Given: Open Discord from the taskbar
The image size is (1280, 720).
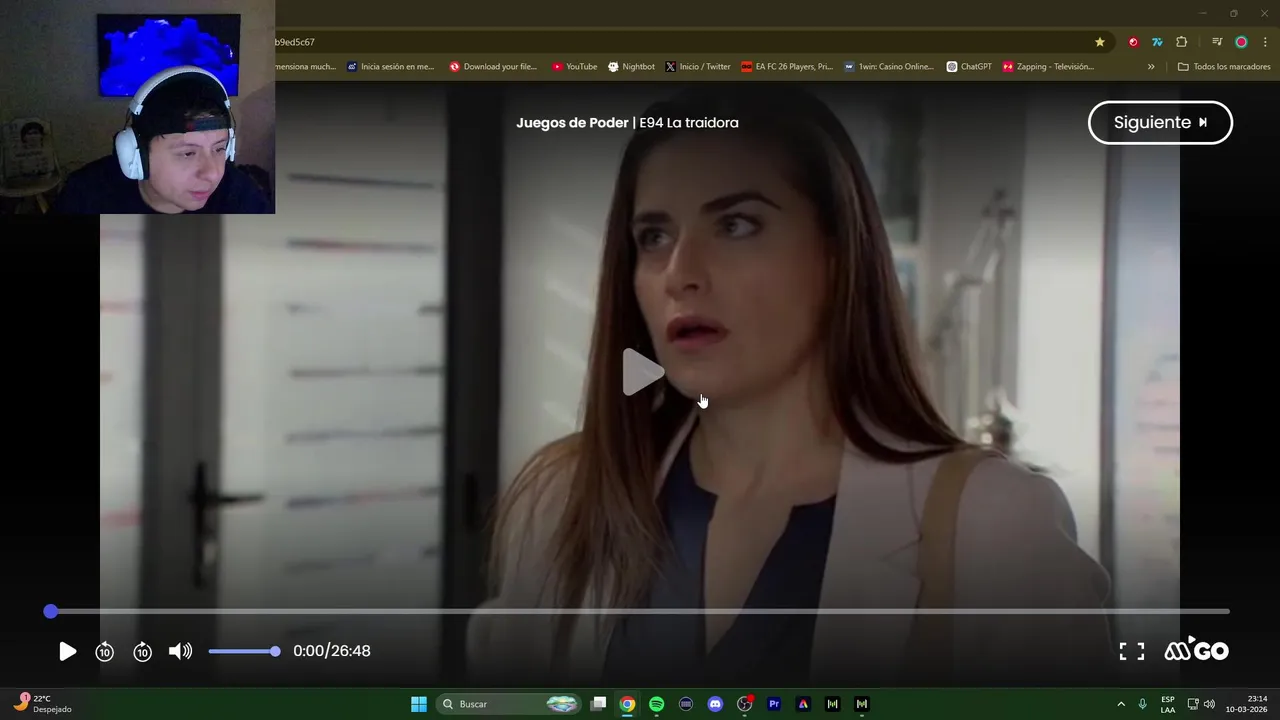Looking at the screenshot, I should [715, 704].
